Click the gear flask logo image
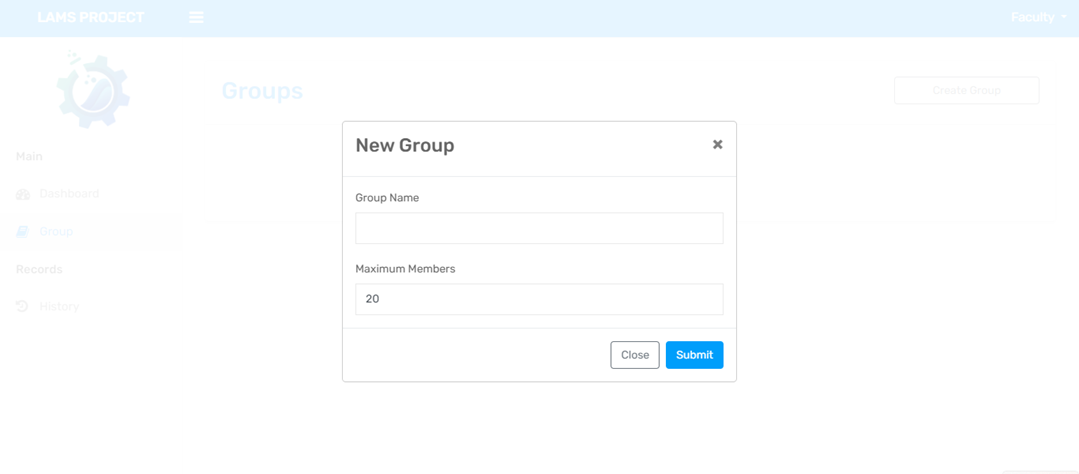The width and height of the screenshot is (1079, 474). pos(93,89)
